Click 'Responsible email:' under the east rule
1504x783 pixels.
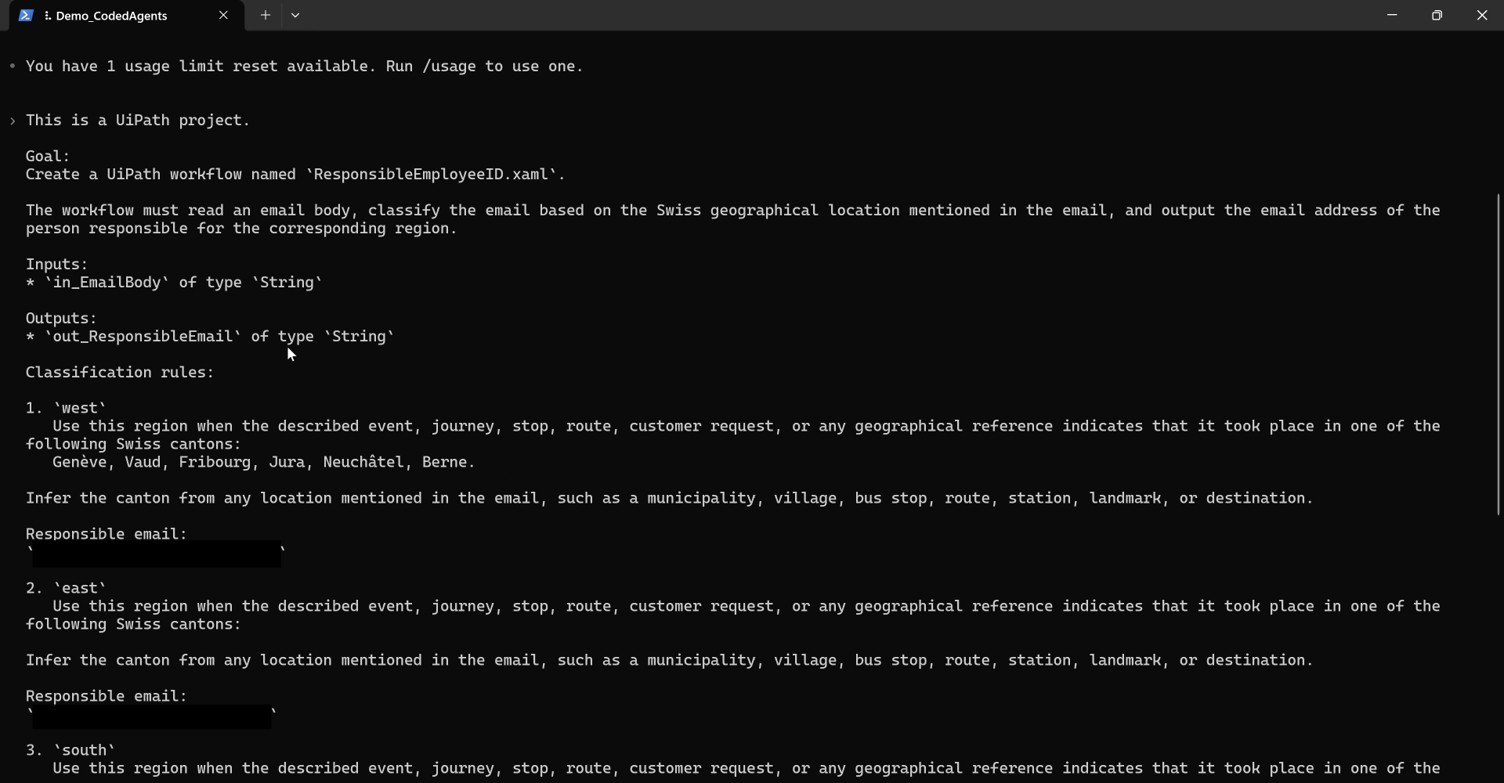pyautogui.click(x=107, y=696)
